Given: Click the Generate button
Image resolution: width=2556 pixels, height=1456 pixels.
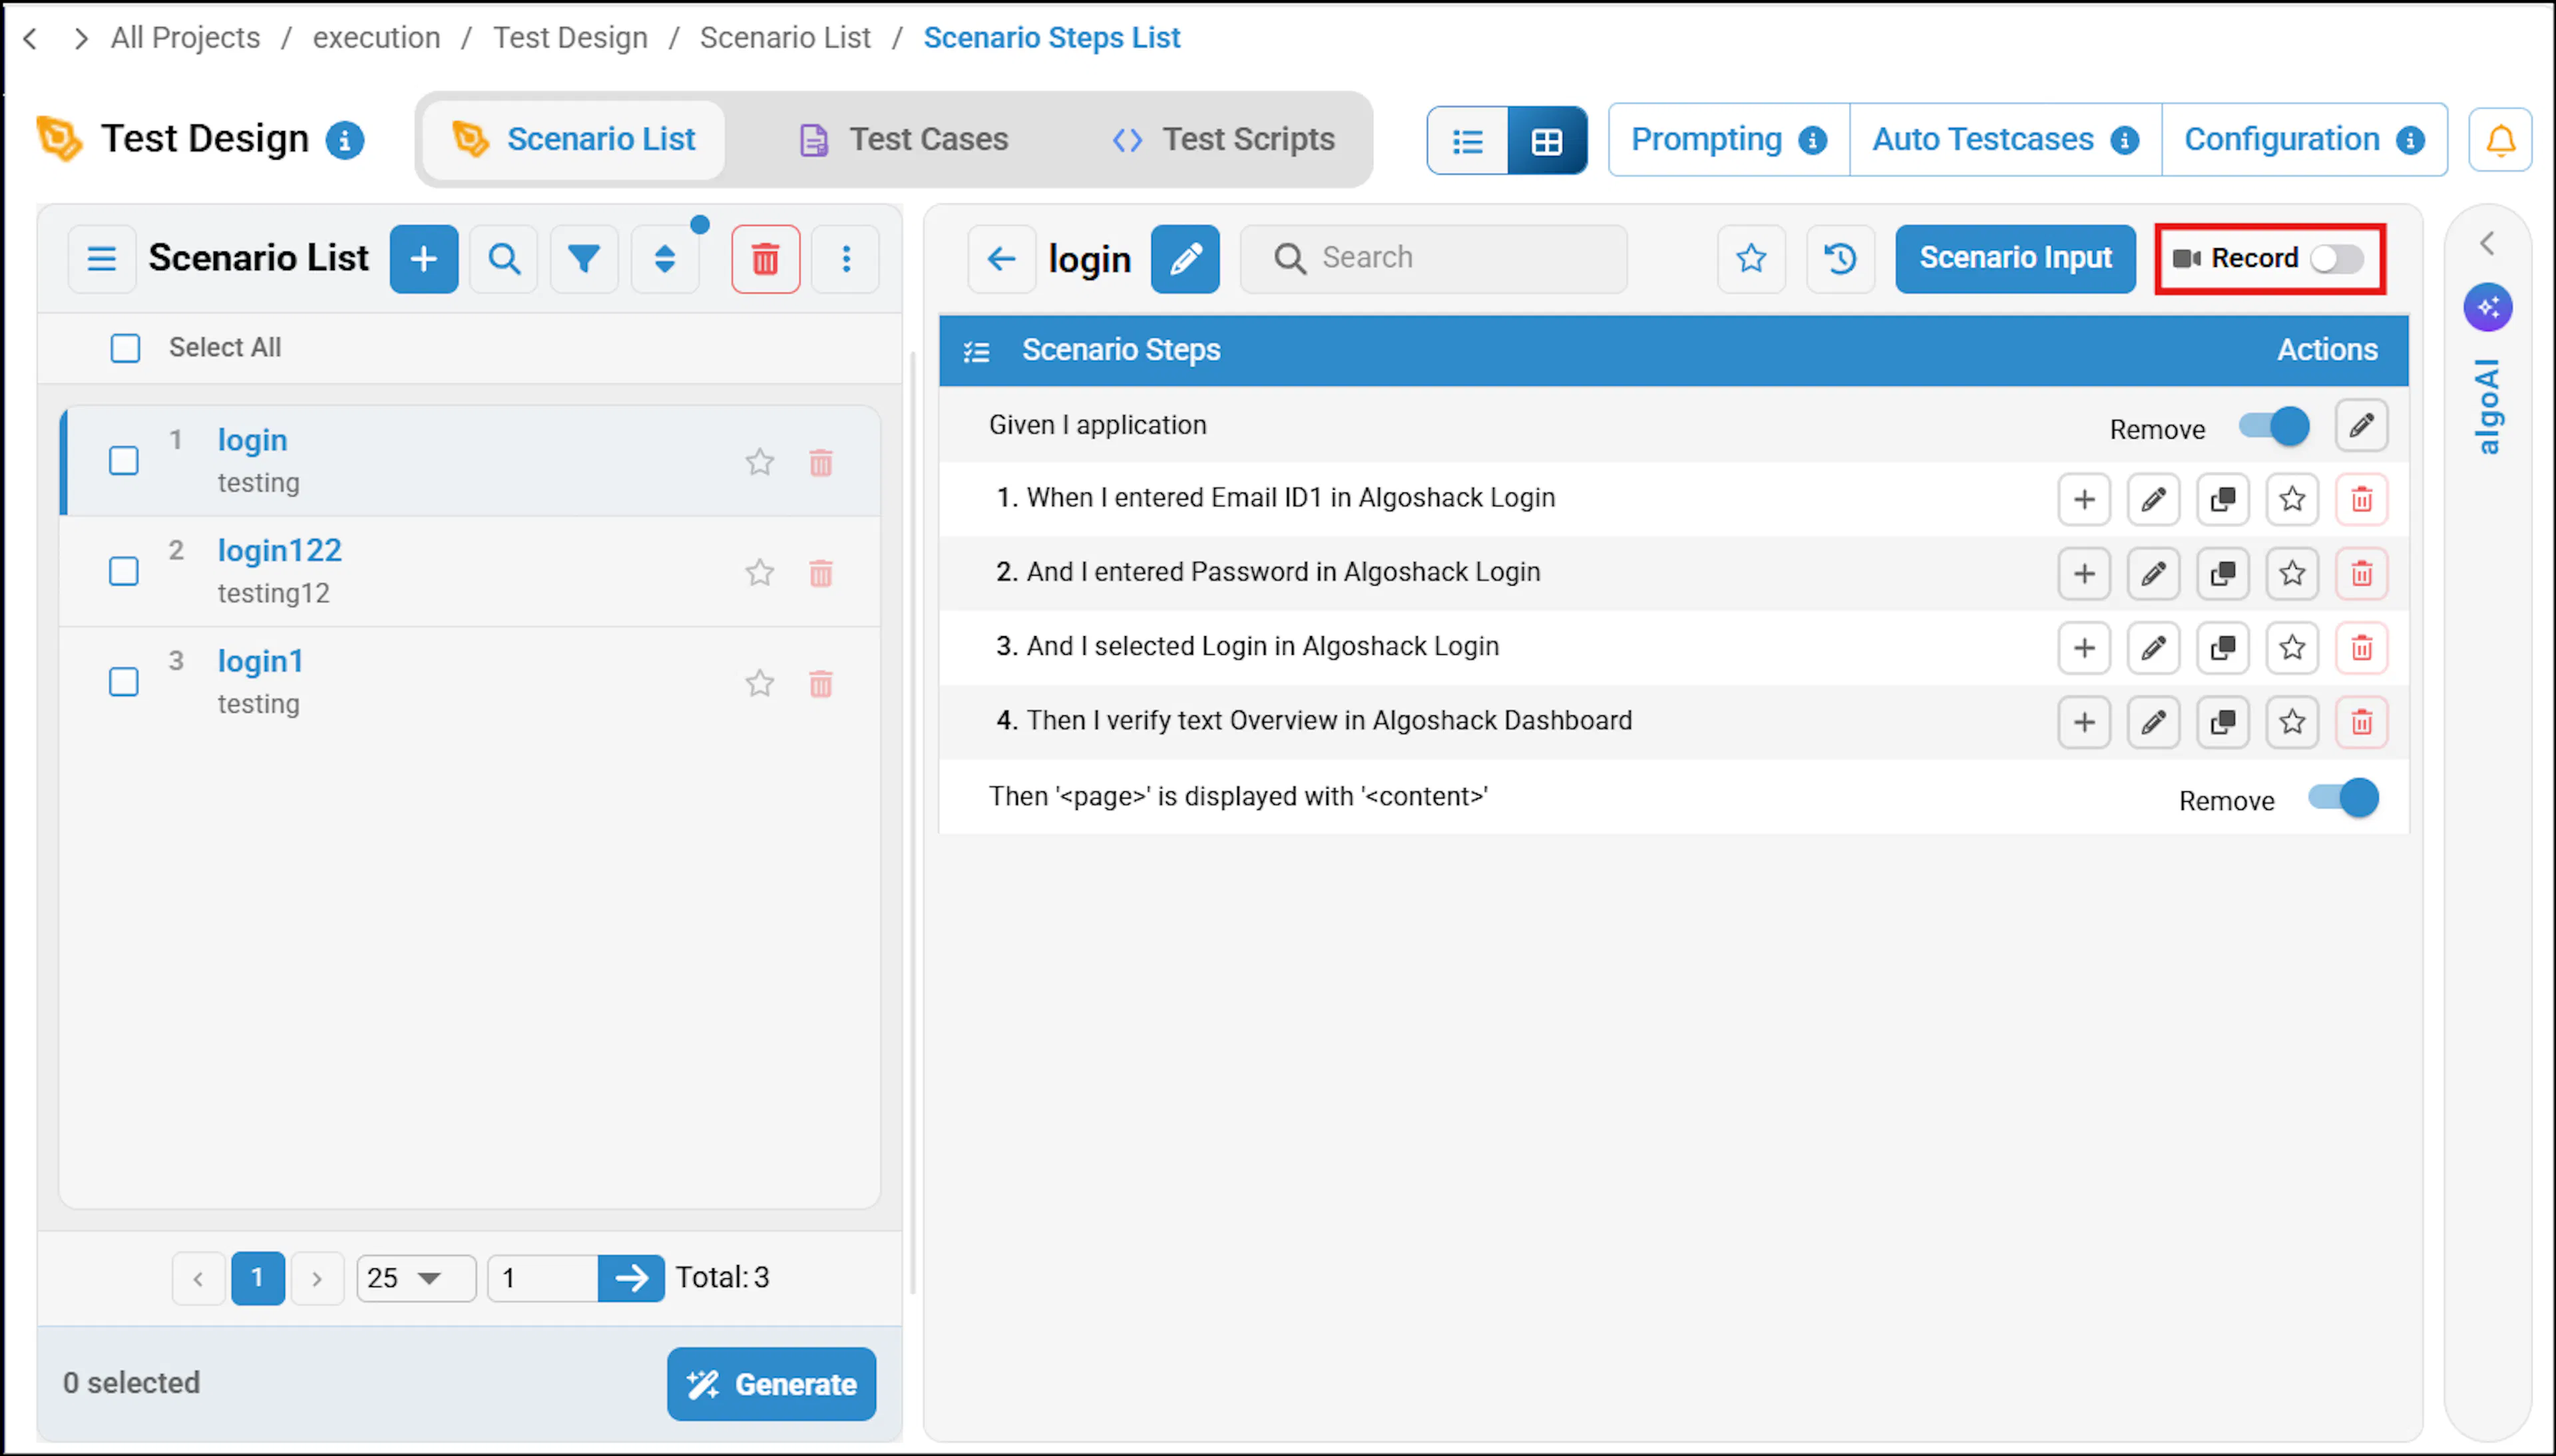Looking at the screenshot, I should 771,1384.
